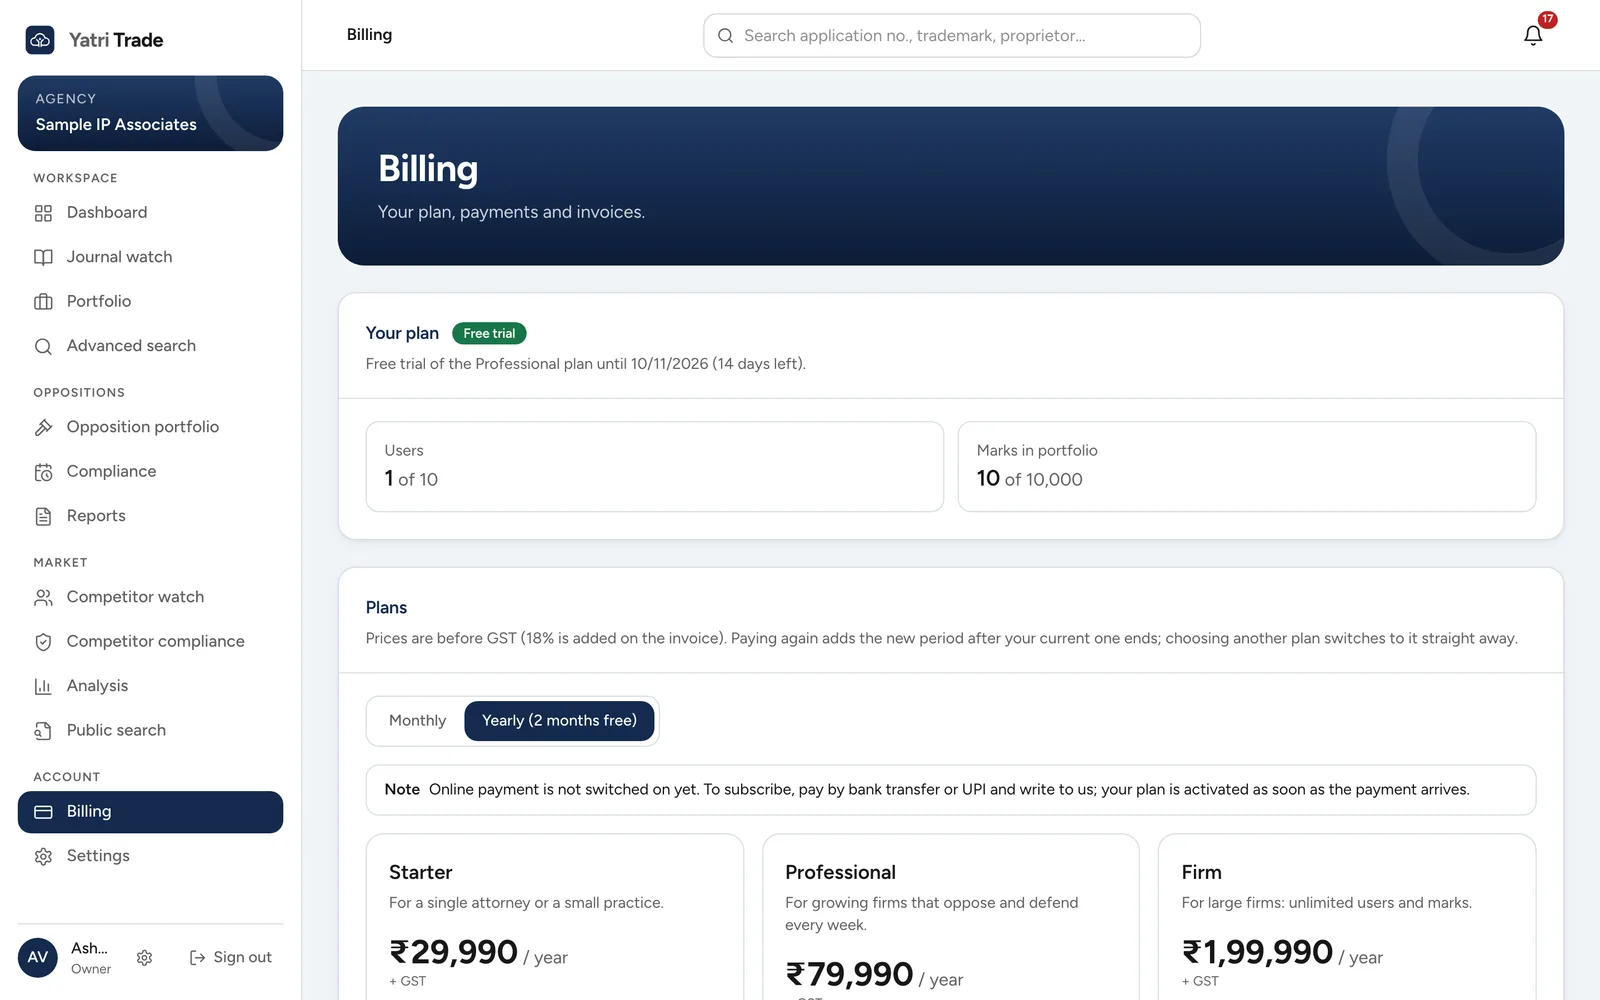
Task: Click the Free trial badge
Action: [x=489, y=333]
